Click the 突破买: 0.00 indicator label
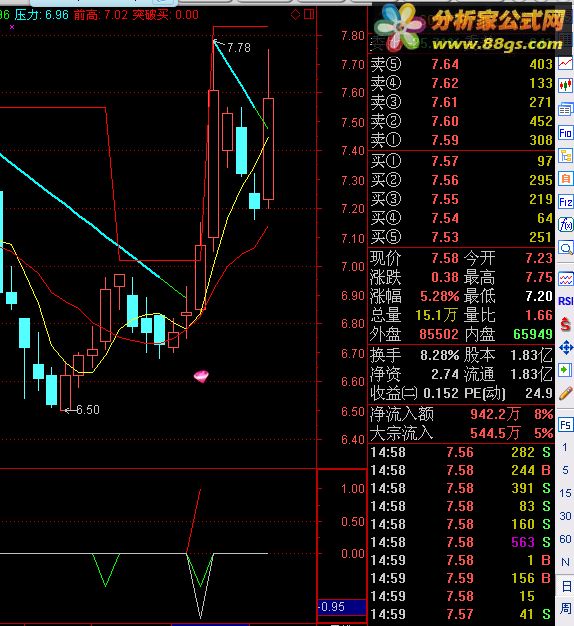The image size is (574, 626). click(165, 15)
